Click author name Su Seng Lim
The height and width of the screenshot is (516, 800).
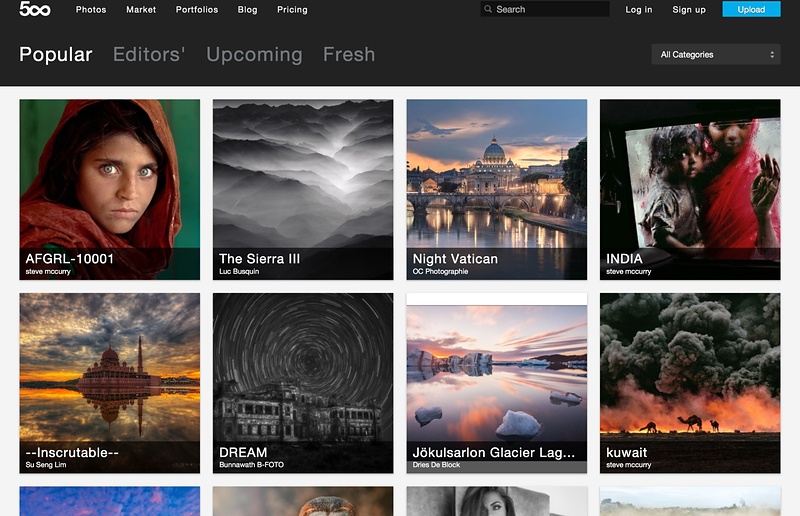point(46,465)
